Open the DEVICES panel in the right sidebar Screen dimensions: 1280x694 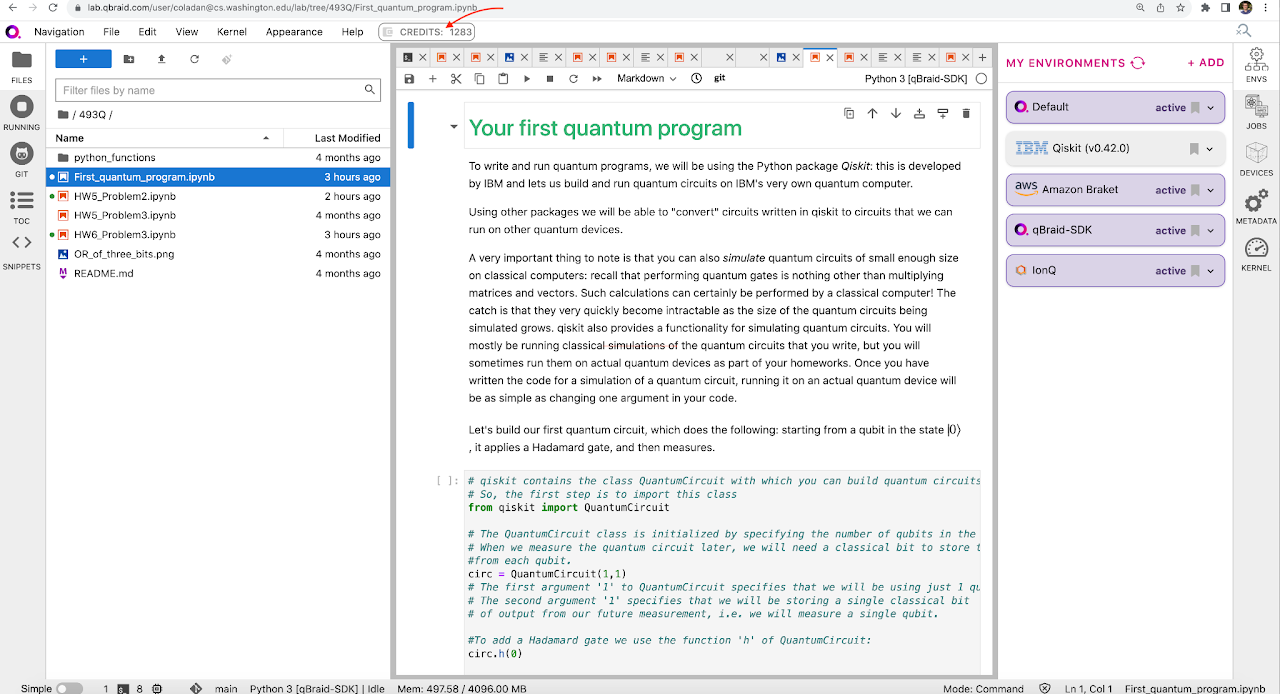(1256, 159)
